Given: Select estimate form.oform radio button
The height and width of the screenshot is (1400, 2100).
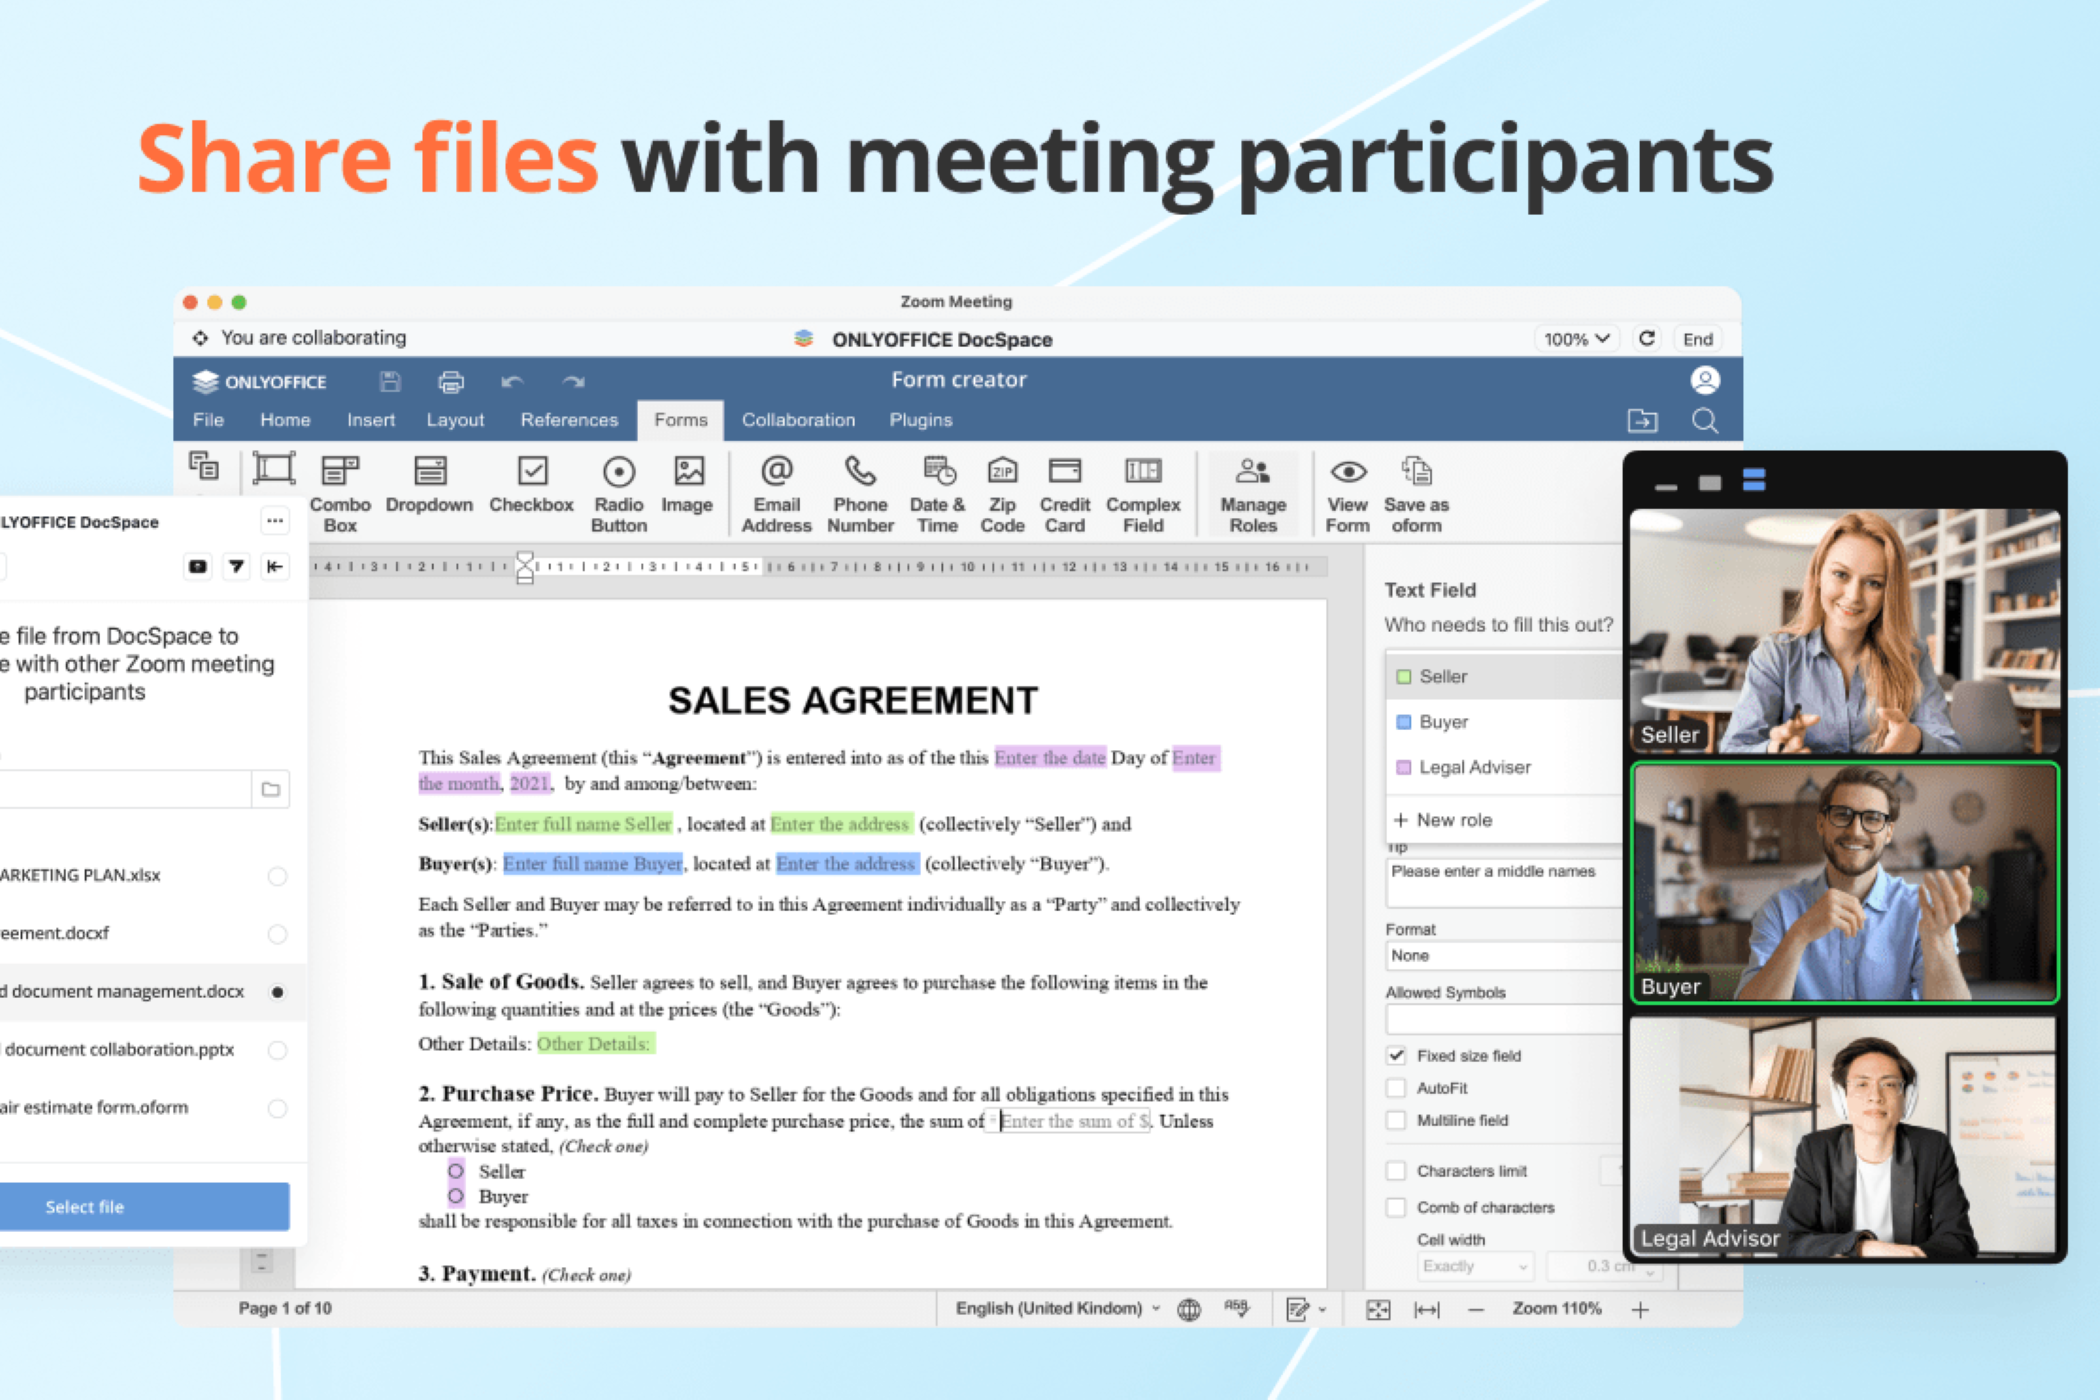Looking at the screenshot, I should tap(278, 1108).
